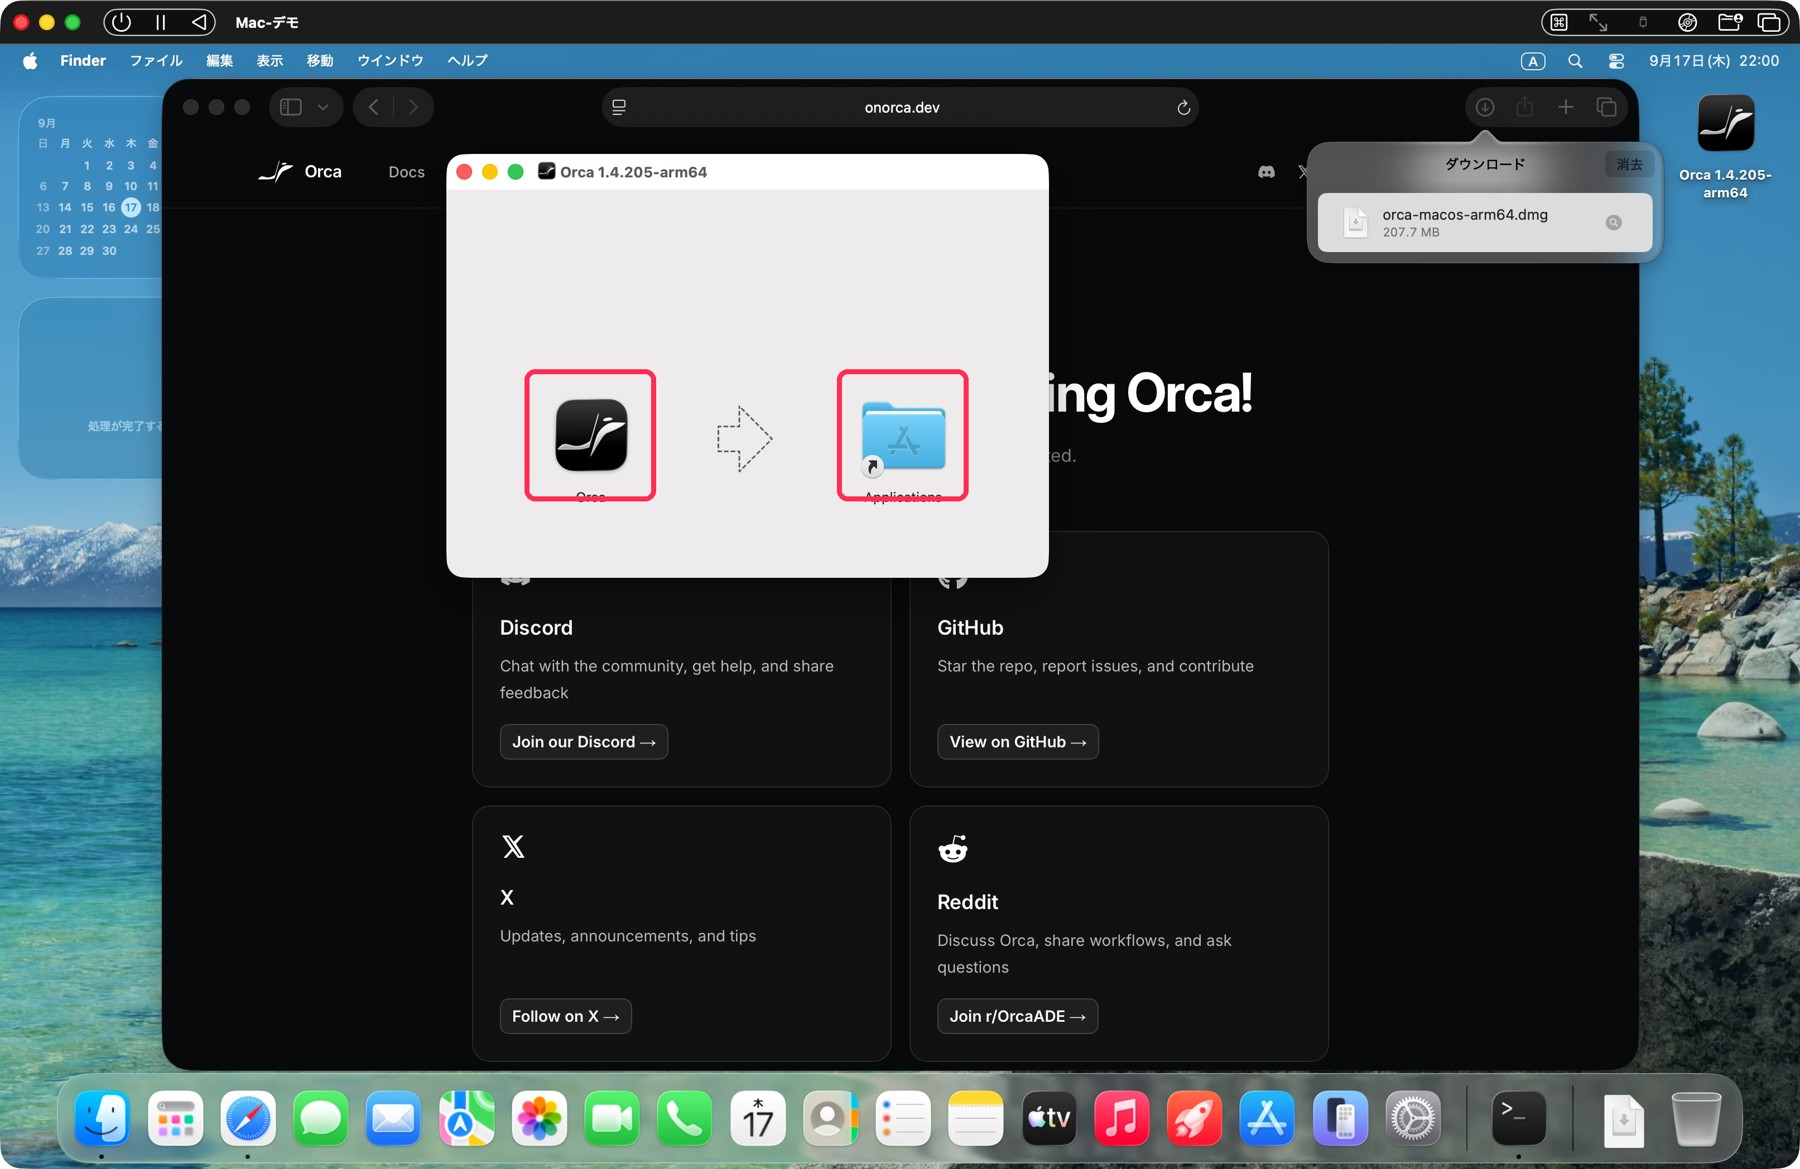The width and height of the screenshot is (1800, 1169).
Task: Open Spotlight search in the menu bar
Action: click(x=1575, y=61)
